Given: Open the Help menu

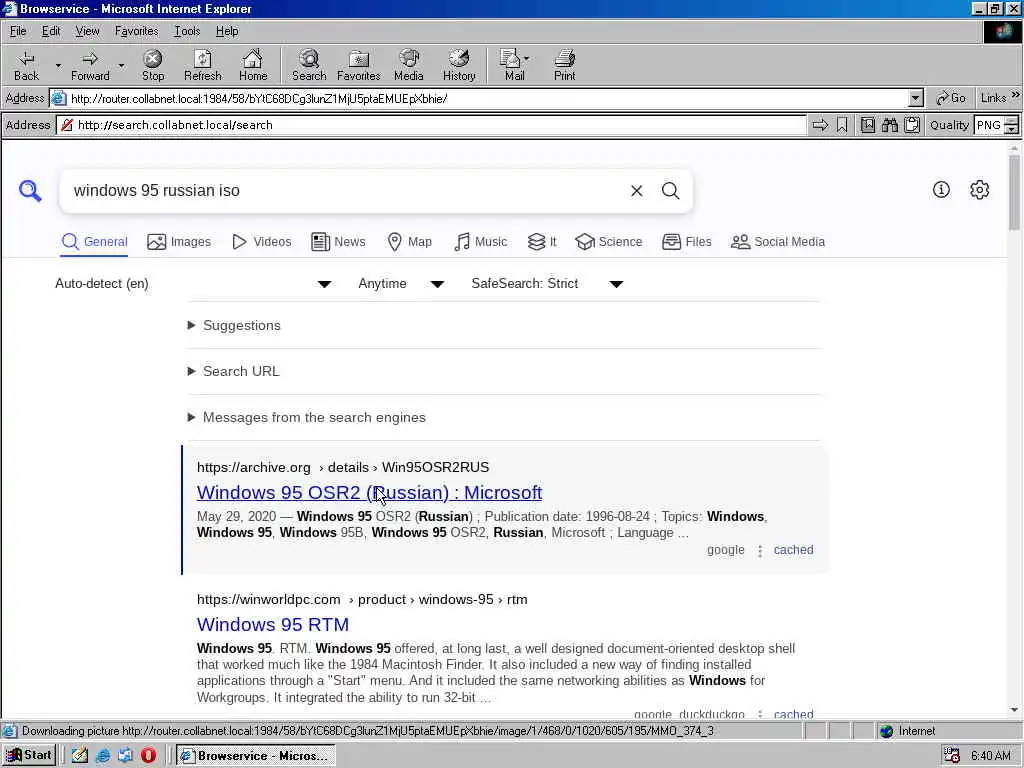Looking at the screenshot, I should pos(227,31).
